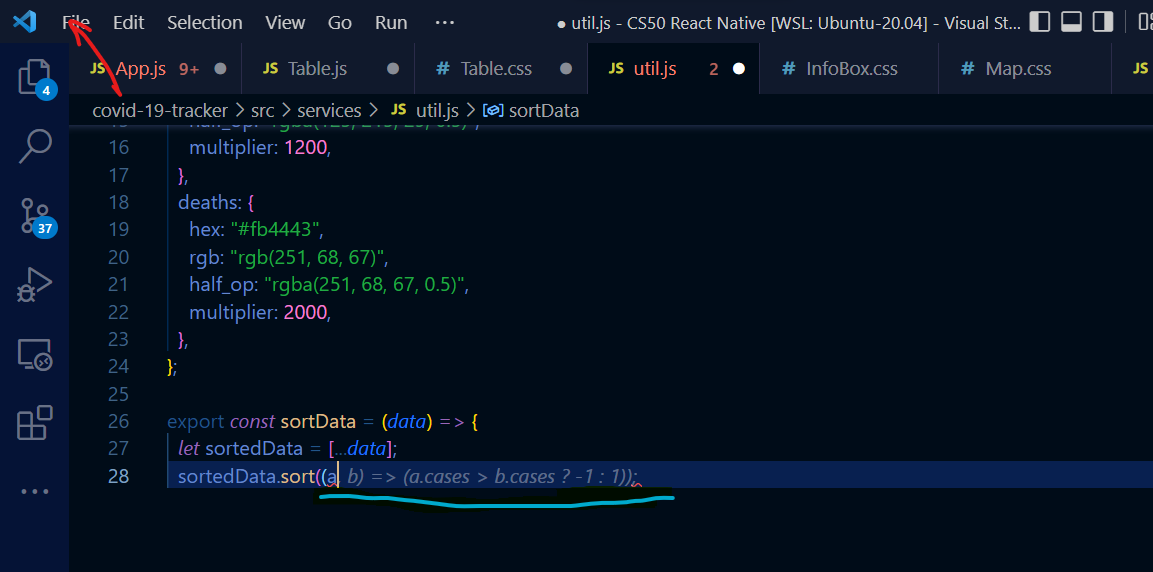Screen dimensions: 1153x572
Task: Open the Go menu
Action: [x=340, y=23]
